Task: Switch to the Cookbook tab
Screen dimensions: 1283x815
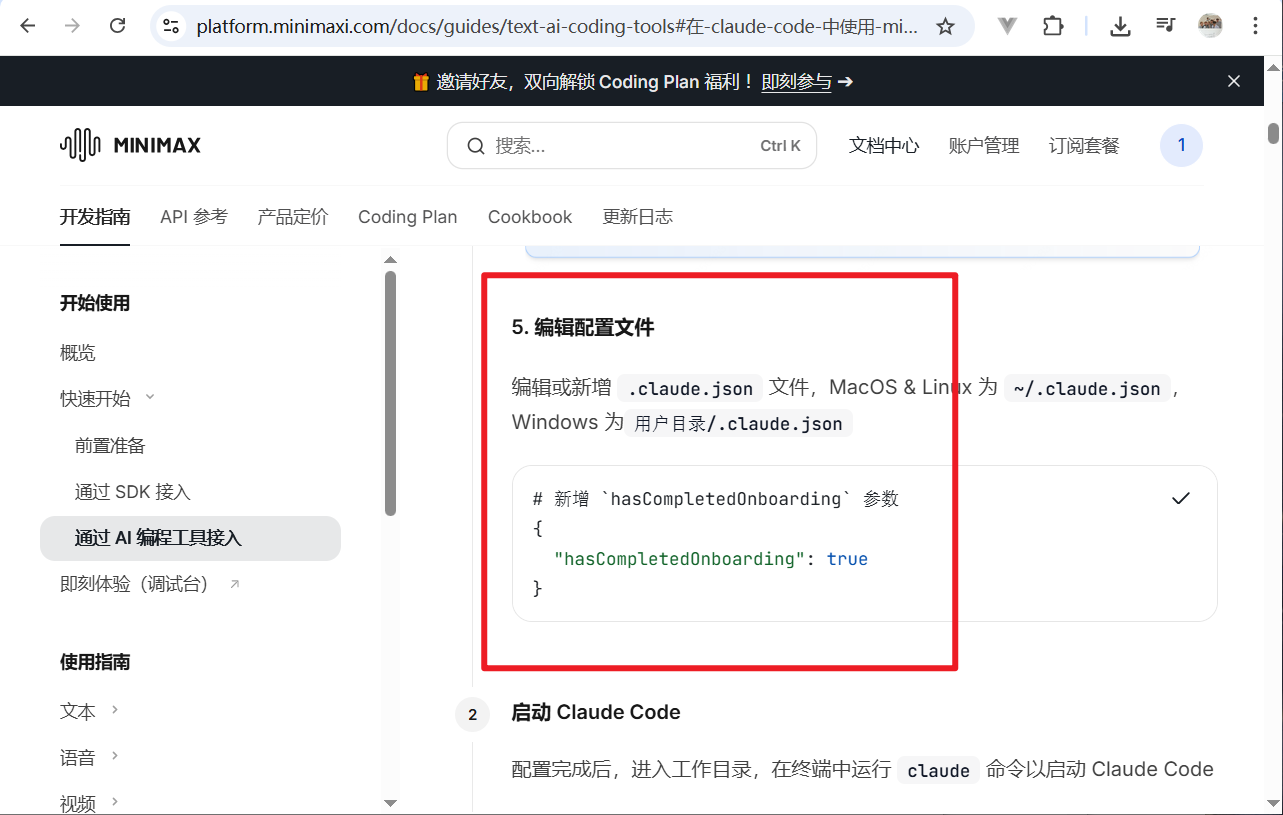Action: 530,217
